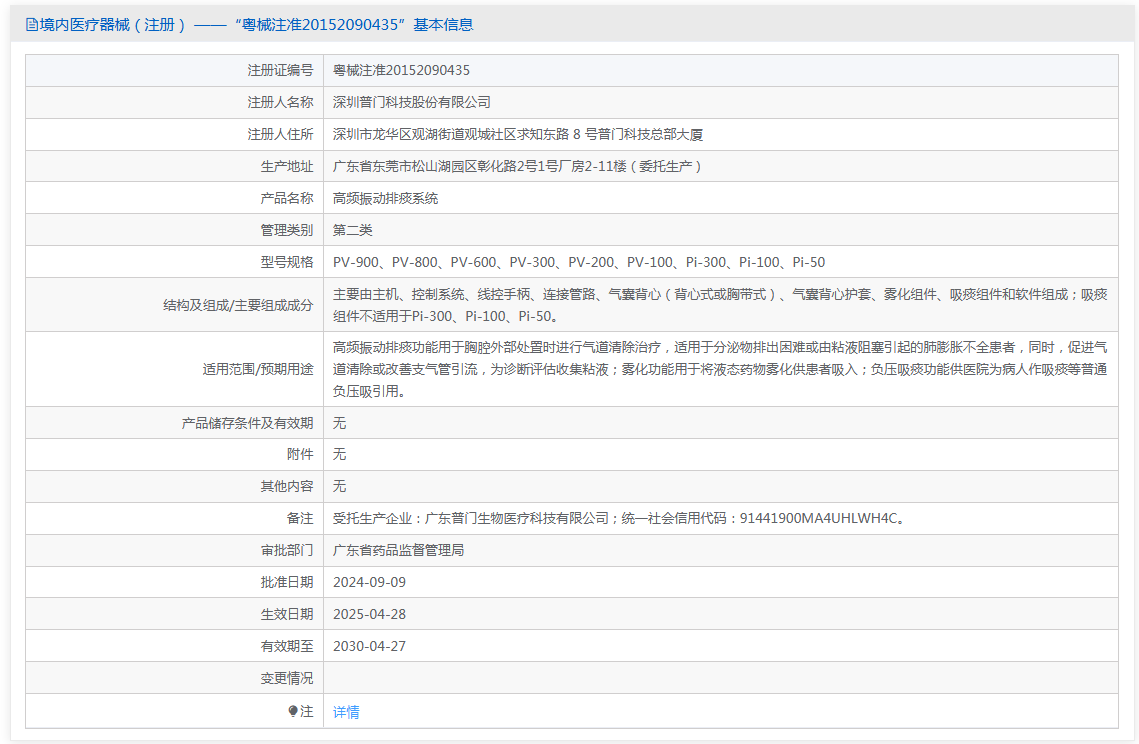The image size is (1139, 744).
Task: Click the empty 变更情况 value cell
Action: click(x=719, y=678)
